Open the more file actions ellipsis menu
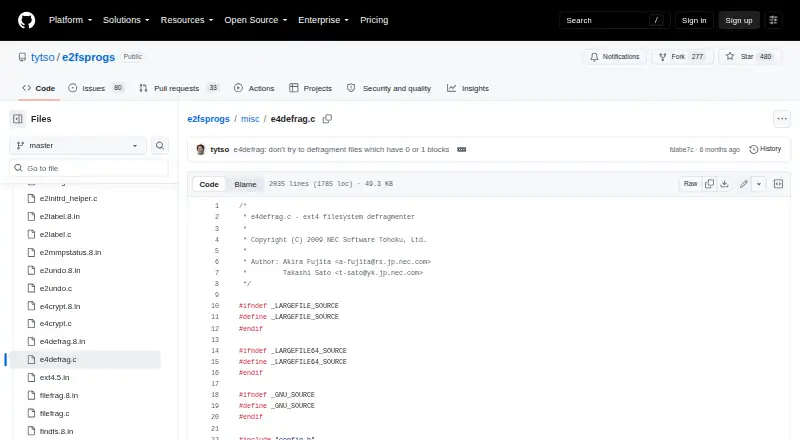 tap(782, 119)
